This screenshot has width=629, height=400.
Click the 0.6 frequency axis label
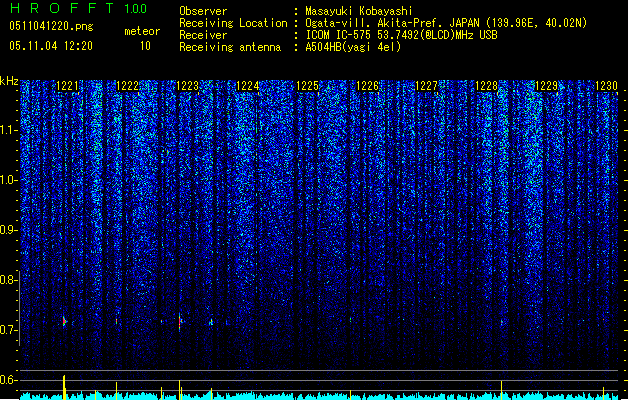point(9,380)
